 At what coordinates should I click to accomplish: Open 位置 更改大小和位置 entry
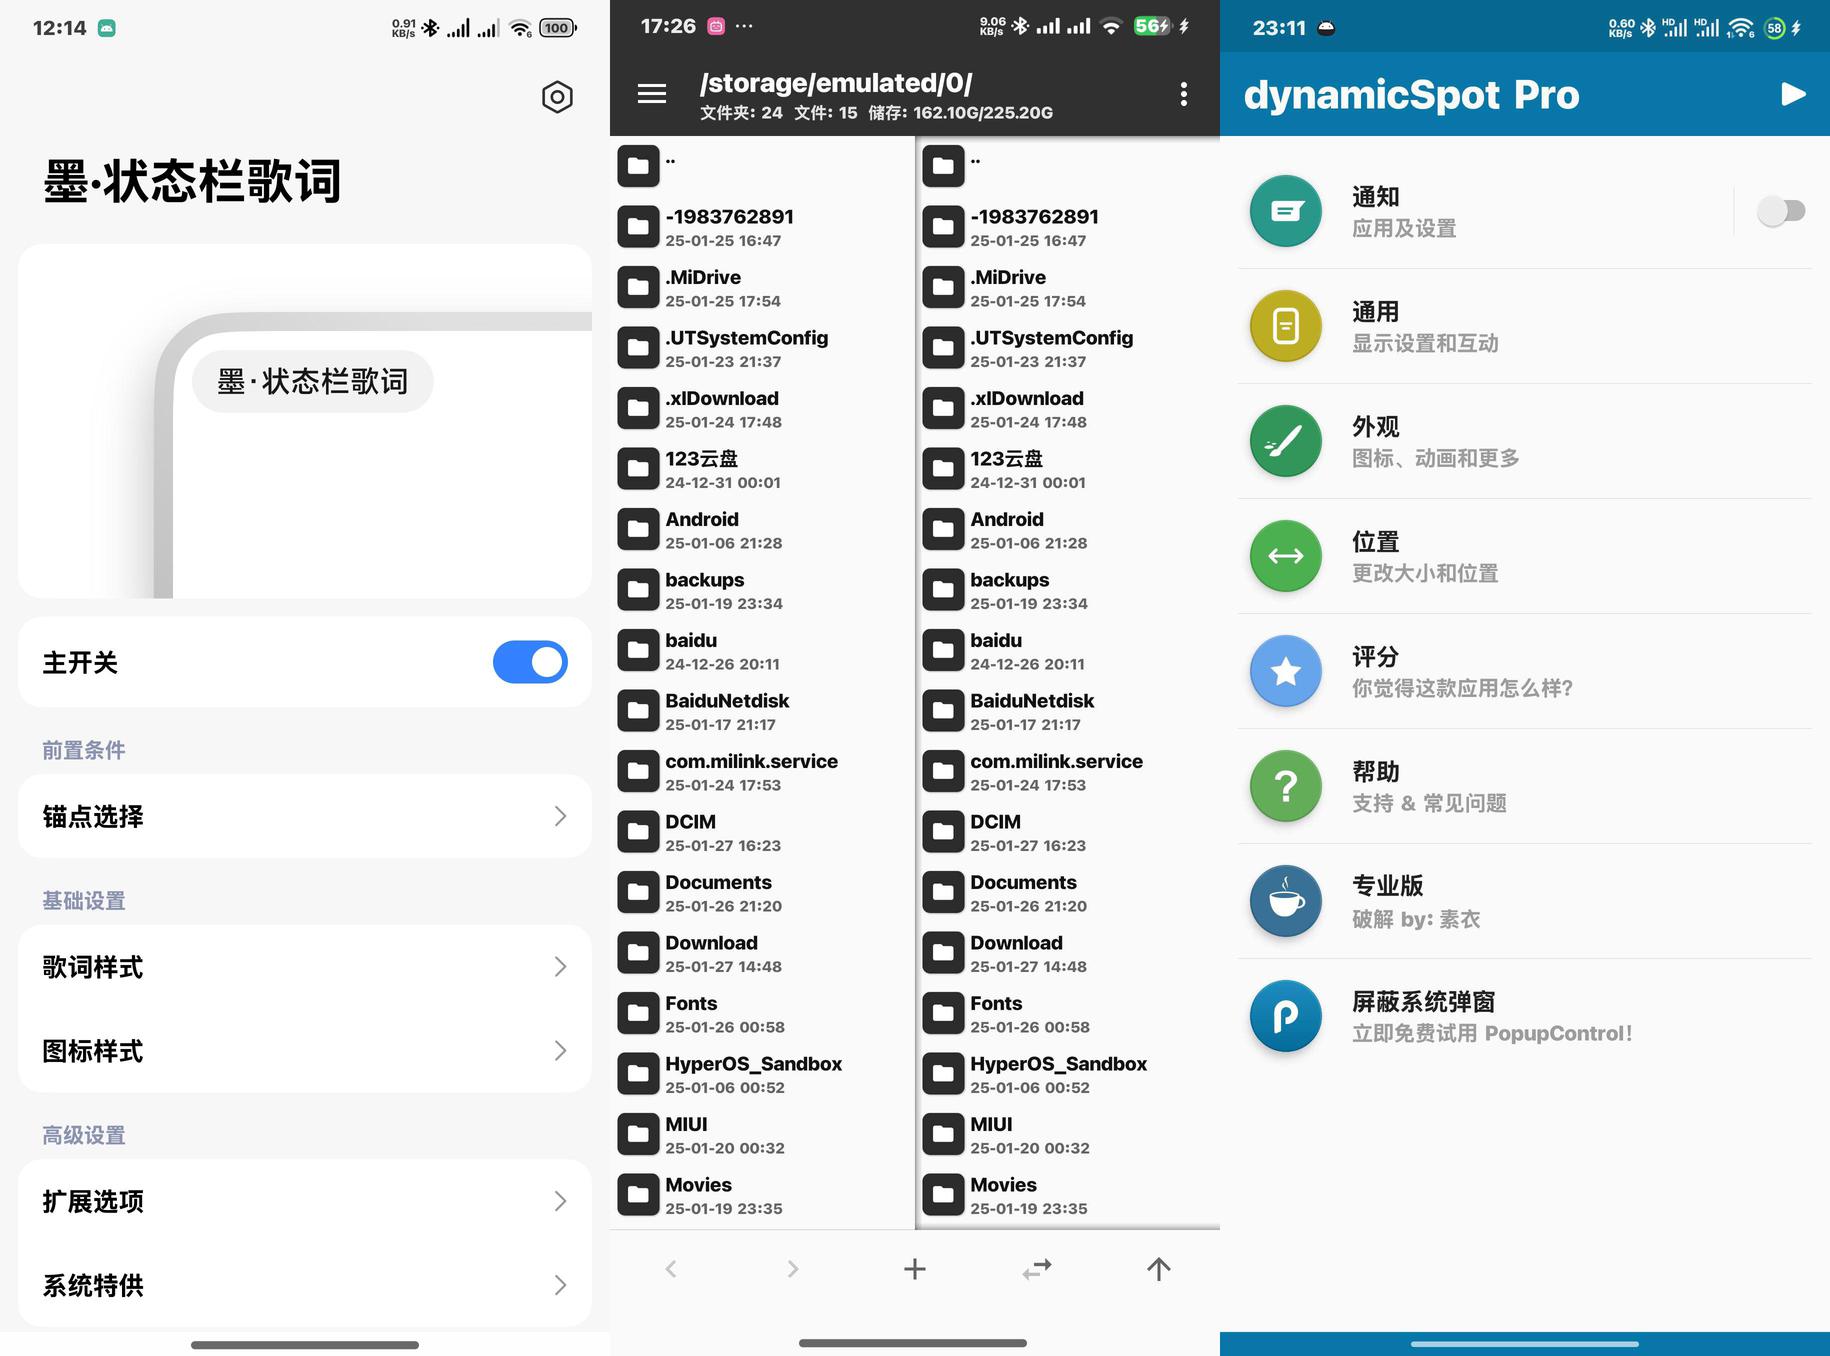tap(1525, 556)
